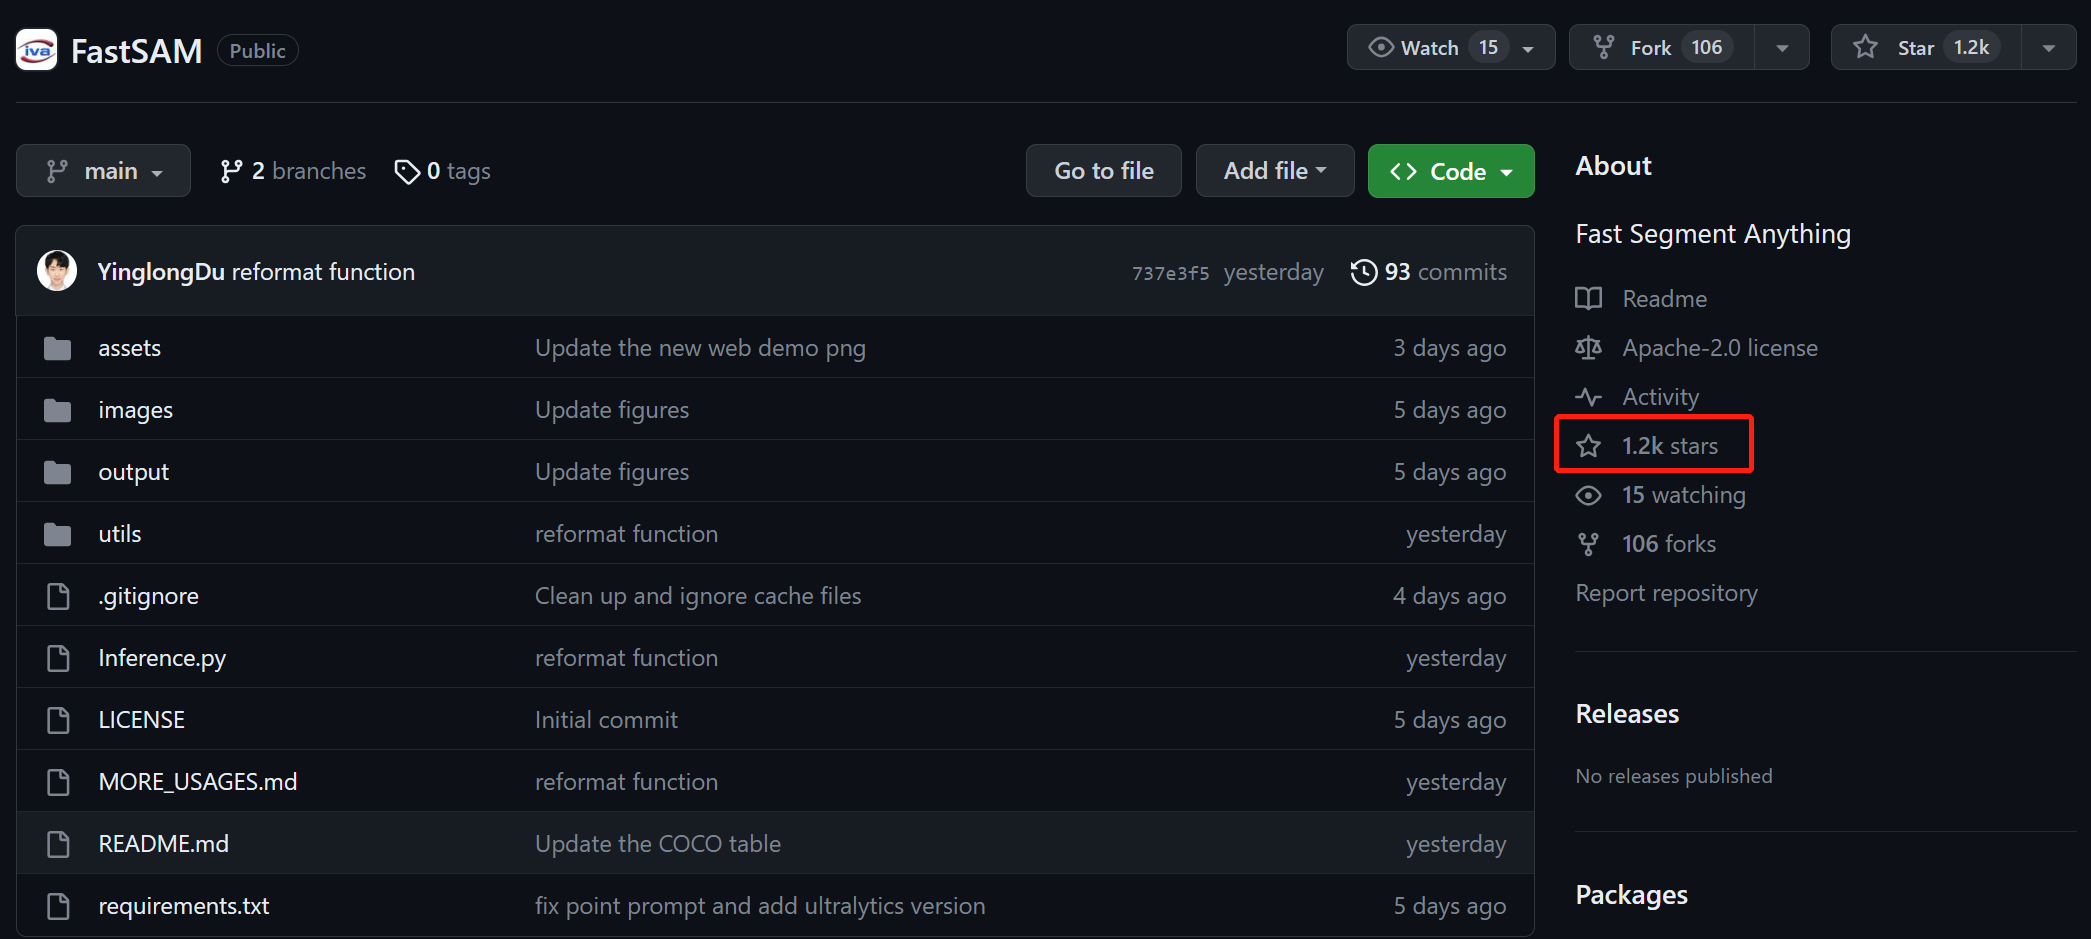Click the Go to file button
The image size is (2091, 939).
(x=1104, y=171)
